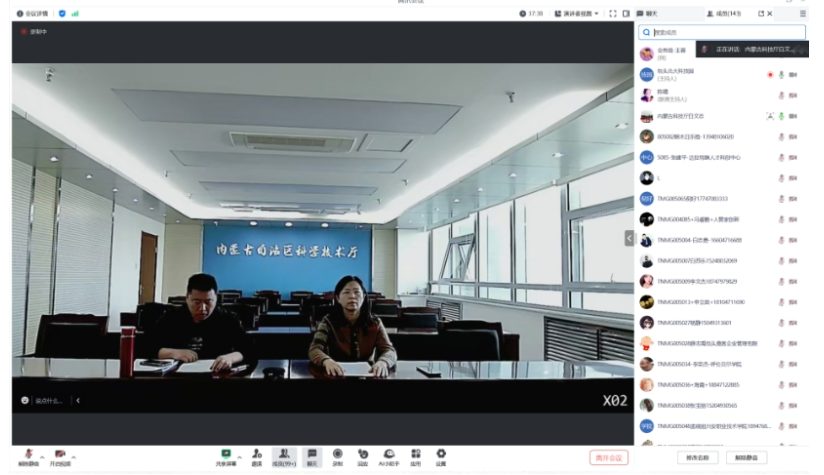Open video options arrow beside camera

(74, 457)
